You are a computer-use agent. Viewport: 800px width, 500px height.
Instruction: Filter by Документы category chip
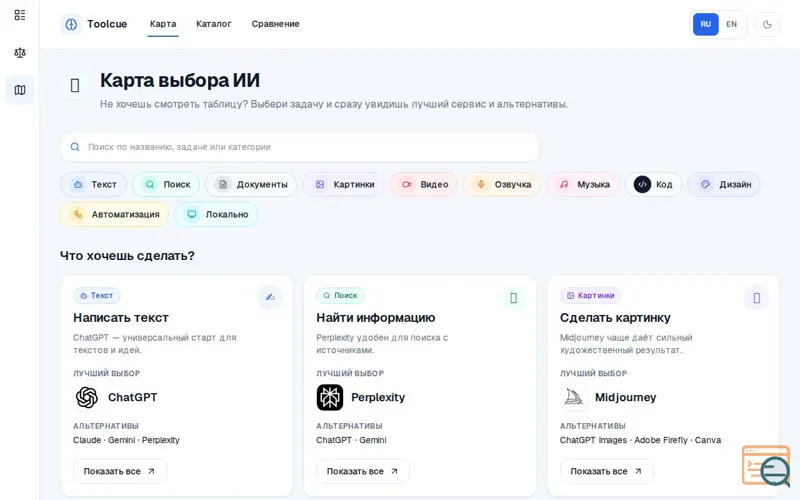point(251,185)
